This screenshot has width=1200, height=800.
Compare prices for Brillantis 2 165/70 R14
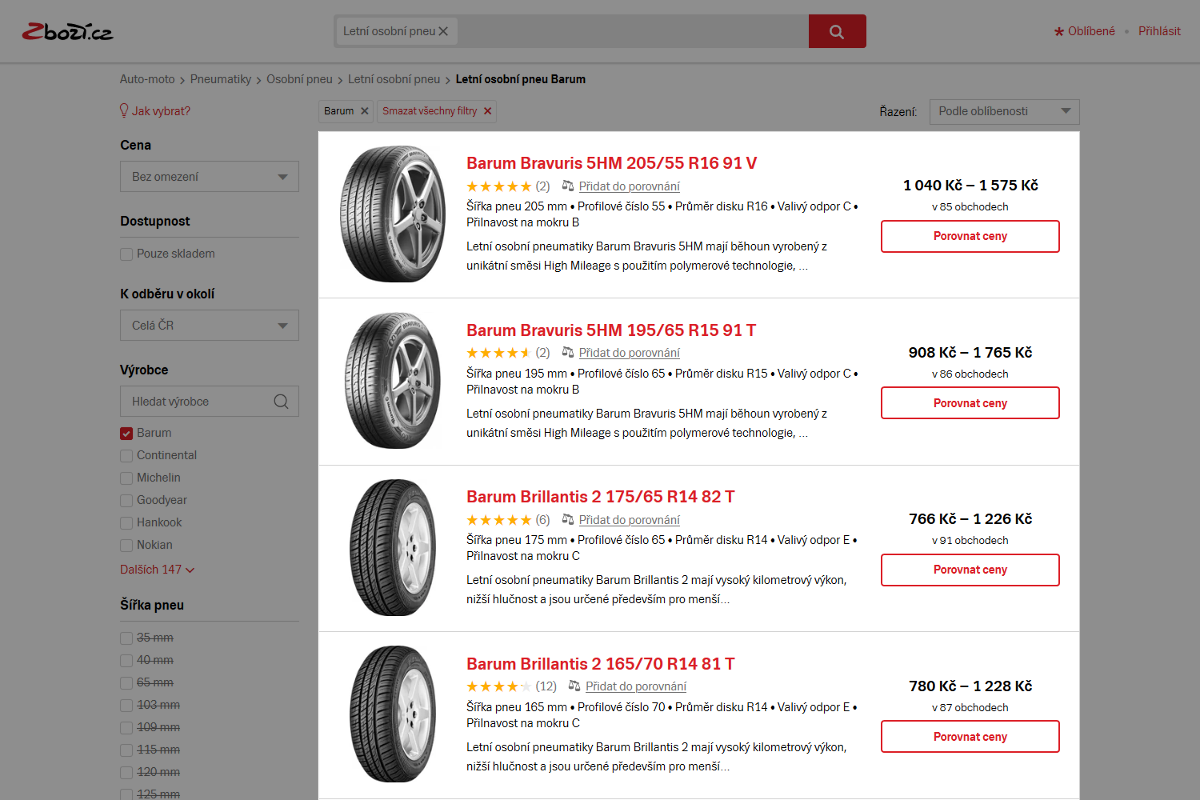(970, 737)
